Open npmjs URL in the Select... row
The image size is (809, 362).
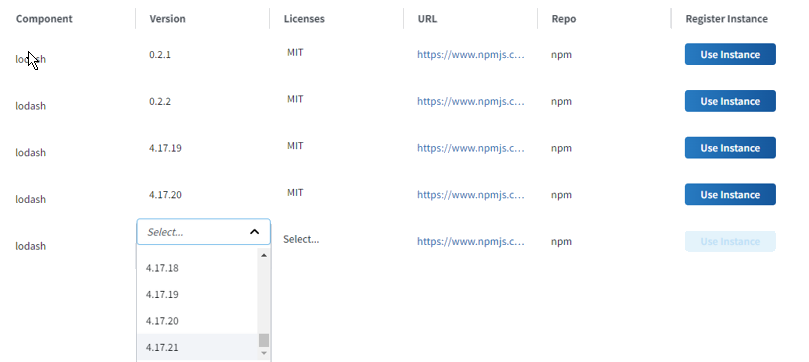[x=471, y=241]
